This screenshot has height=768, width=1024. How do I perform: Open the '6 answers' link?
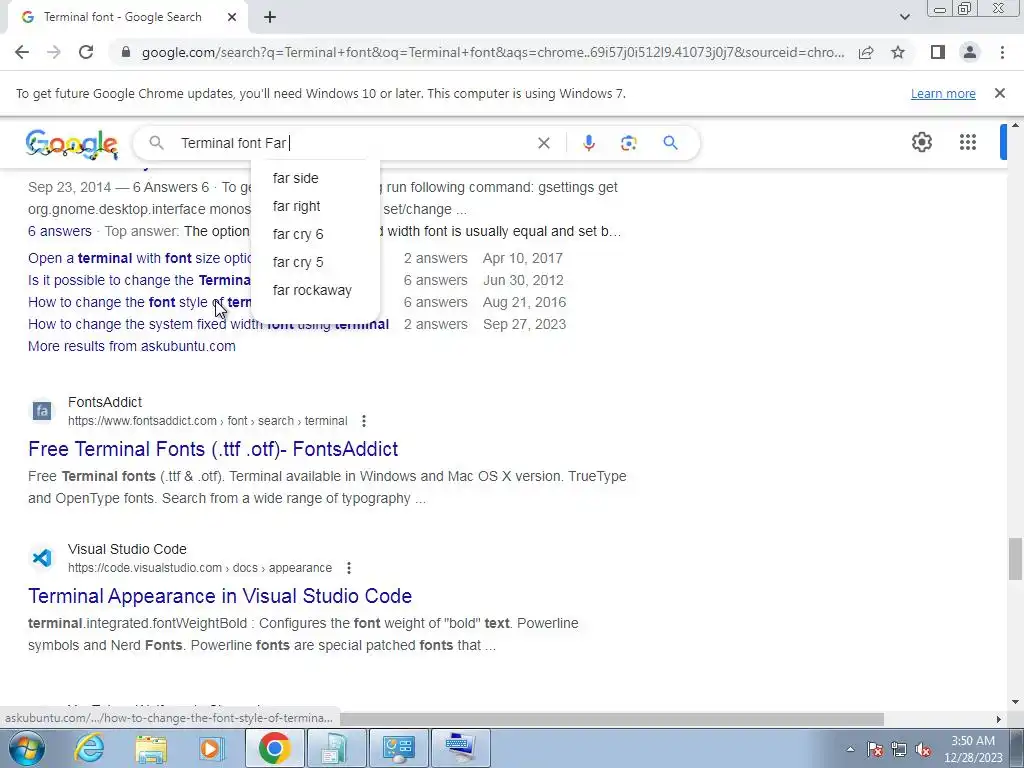59,231
